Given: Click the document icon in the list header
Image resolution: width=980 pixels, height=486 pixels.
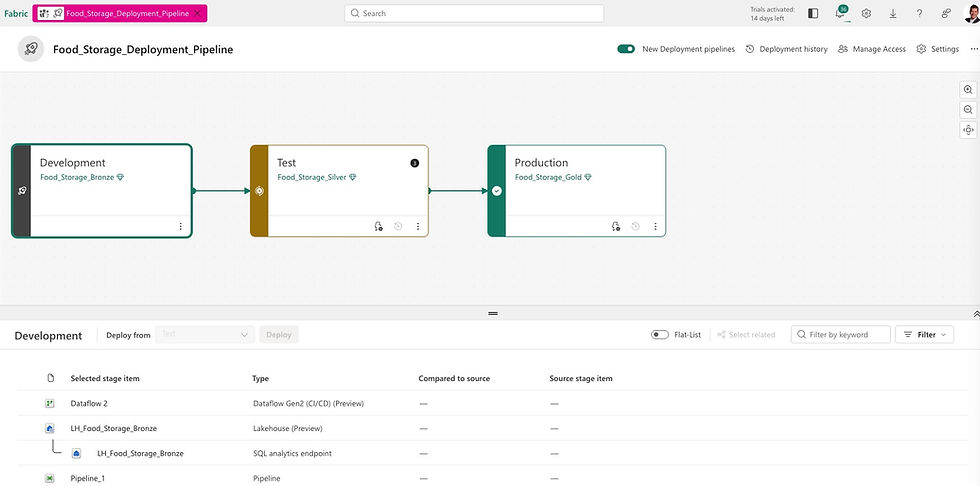Looking at the screenshot, I should tap(51, 379).
